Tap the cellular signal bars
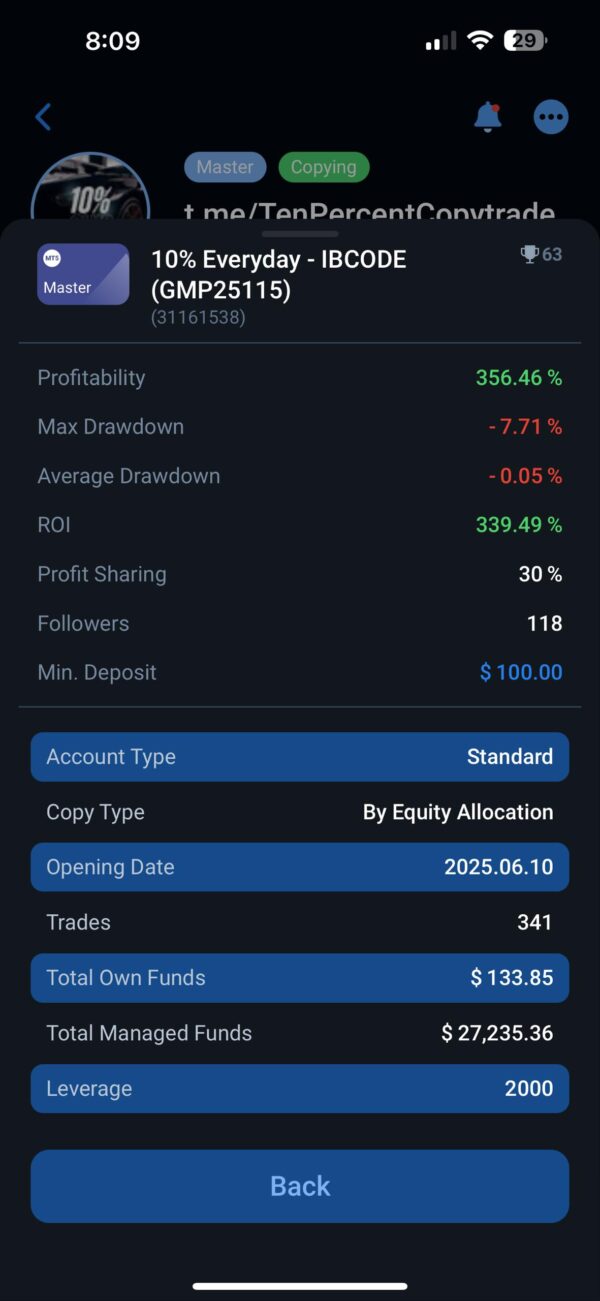 point(440,41)
